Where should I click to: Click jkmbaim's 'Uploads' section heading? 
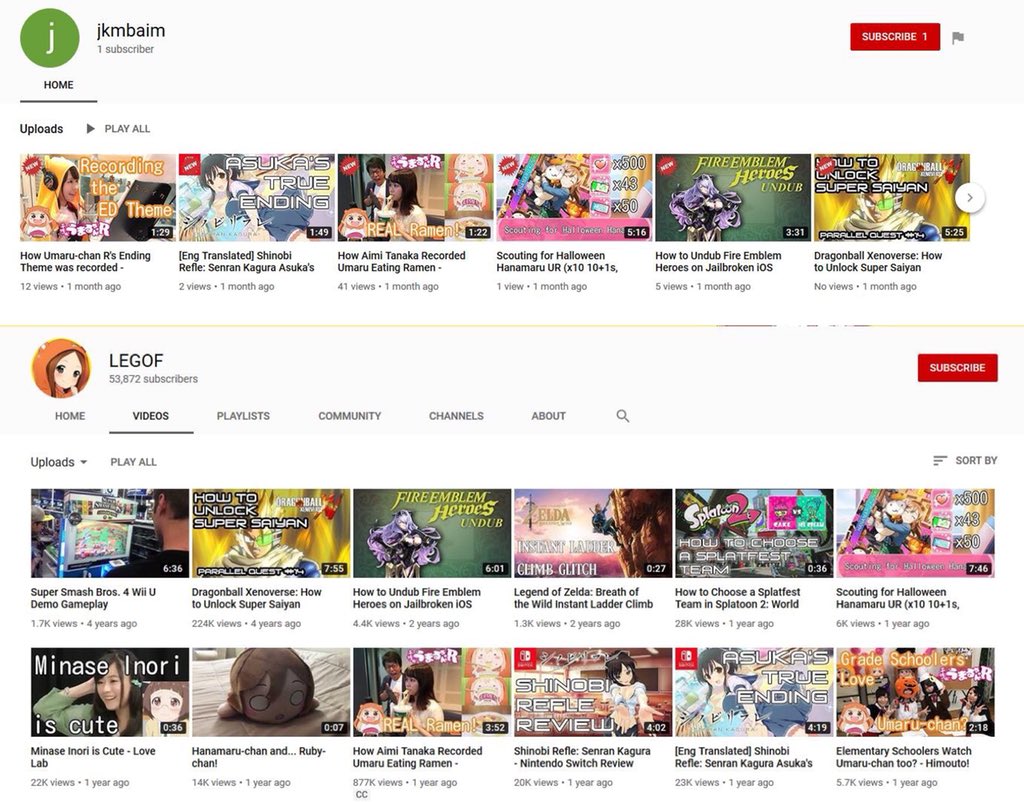pyautogui.click(x=41, y=129)
